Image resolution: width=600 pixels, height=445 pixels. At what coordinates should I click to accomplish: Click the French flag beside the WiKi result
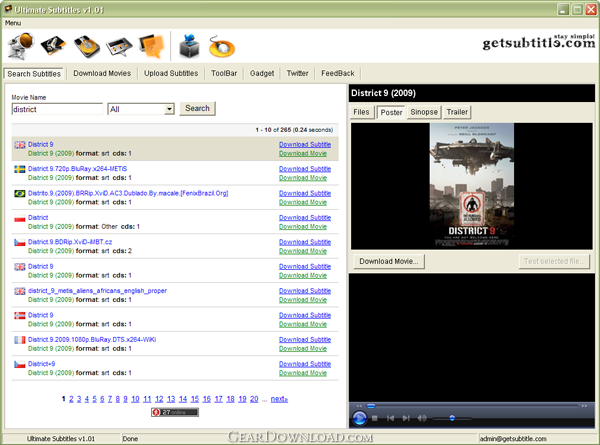click(20, 340)
